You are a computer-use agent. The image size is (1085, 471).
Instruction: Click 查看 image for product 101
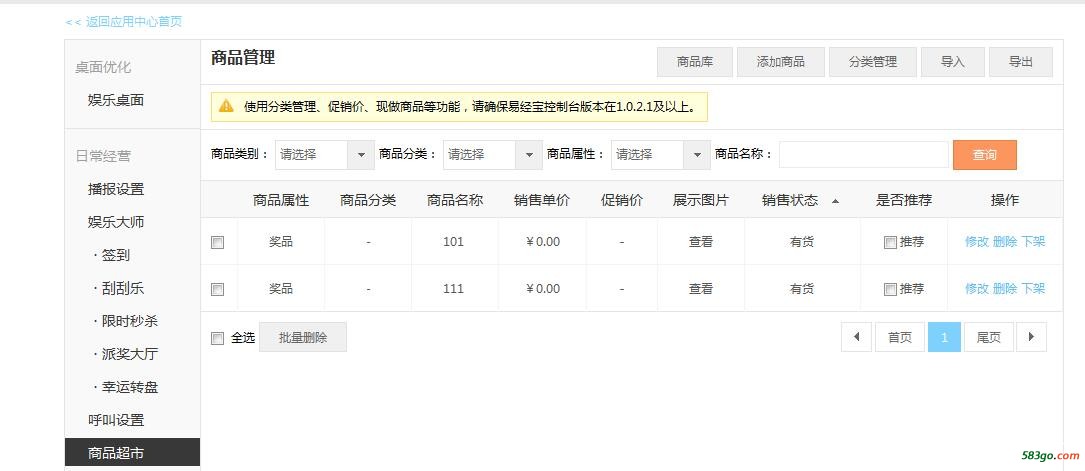700,242
